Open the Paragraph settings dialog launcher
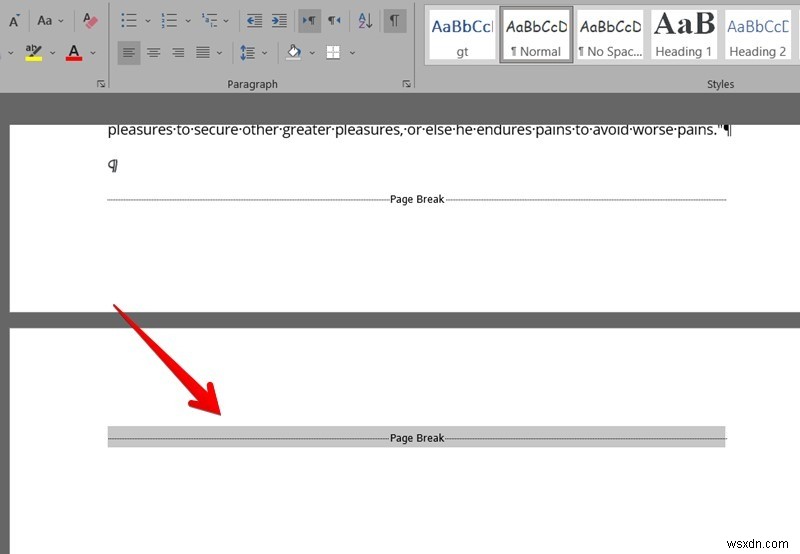 pos(407,84)
